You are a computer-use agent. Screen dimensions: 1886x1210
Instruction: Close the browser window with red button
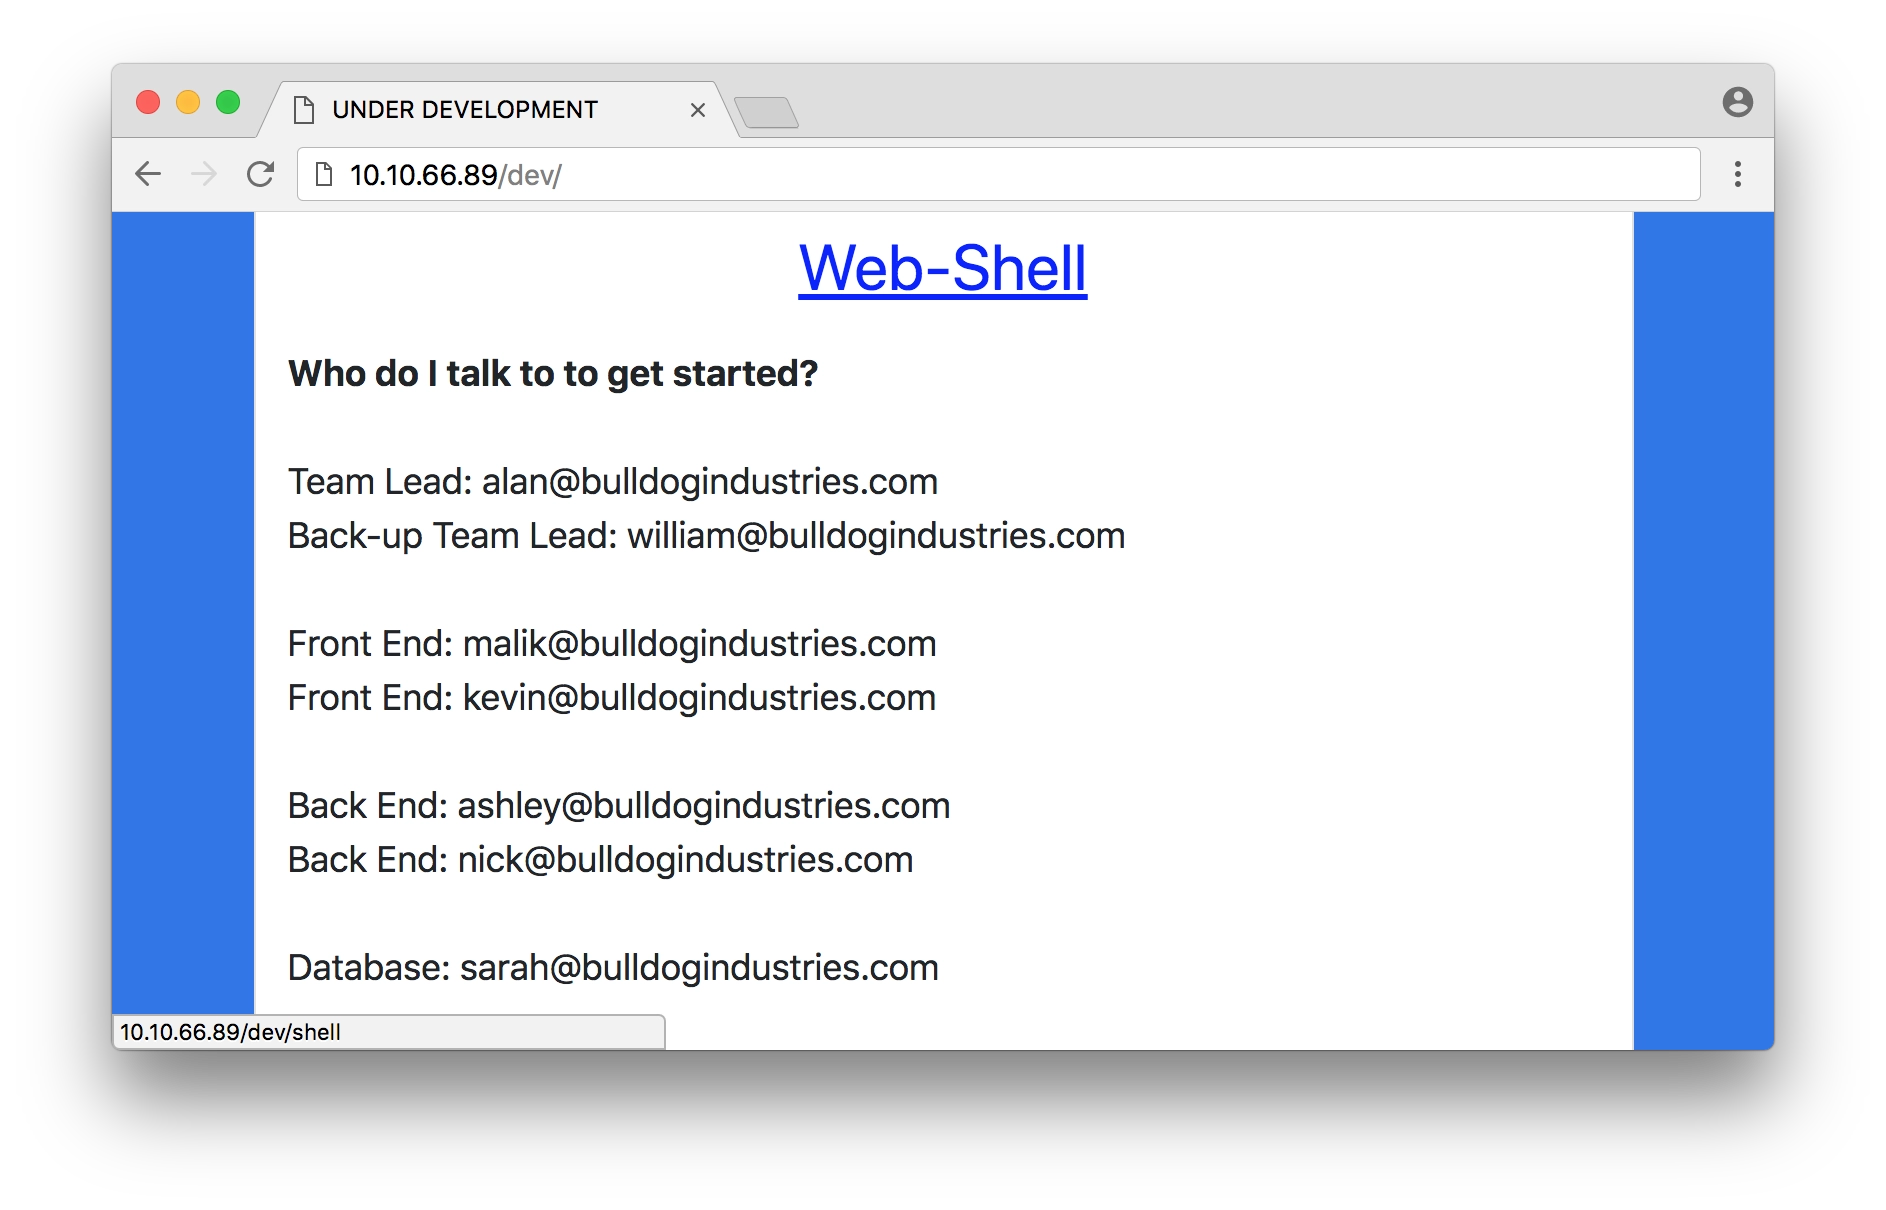[x=148, y=102]
